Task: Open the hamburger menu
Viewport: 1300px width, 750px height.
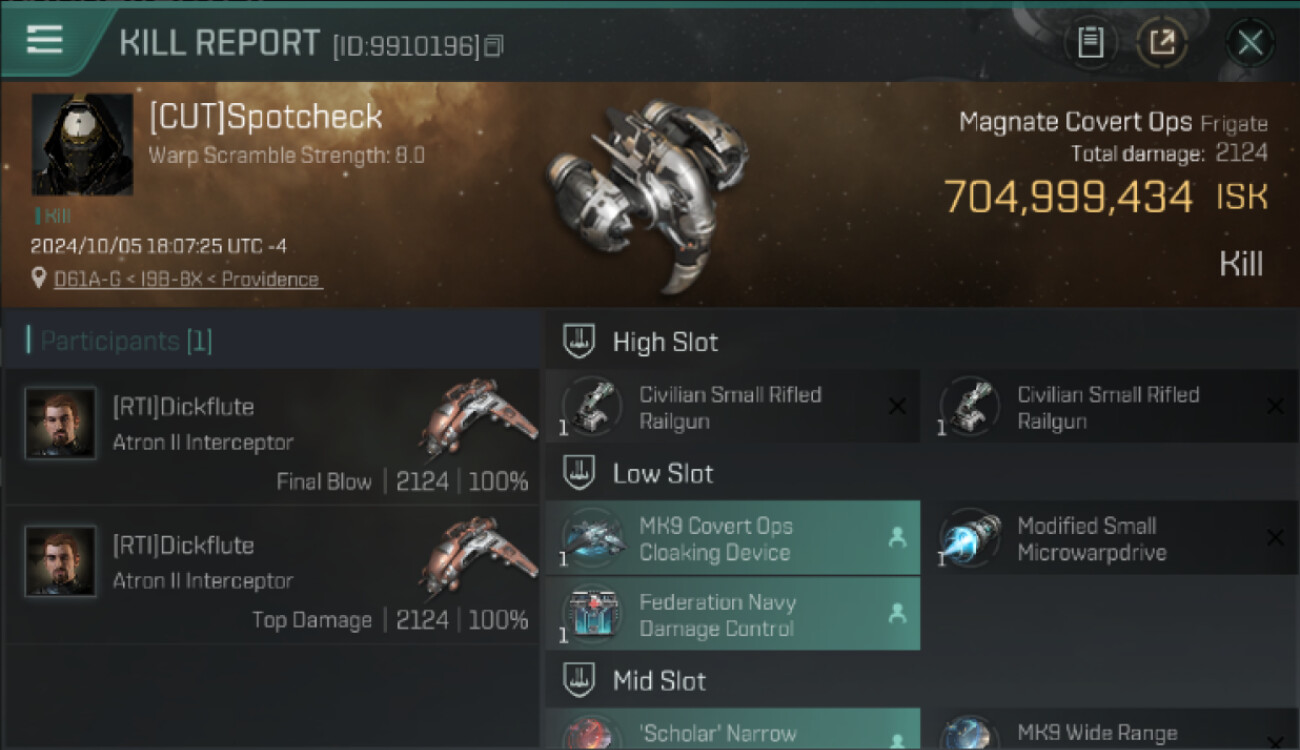Action: tap(45, 41)
